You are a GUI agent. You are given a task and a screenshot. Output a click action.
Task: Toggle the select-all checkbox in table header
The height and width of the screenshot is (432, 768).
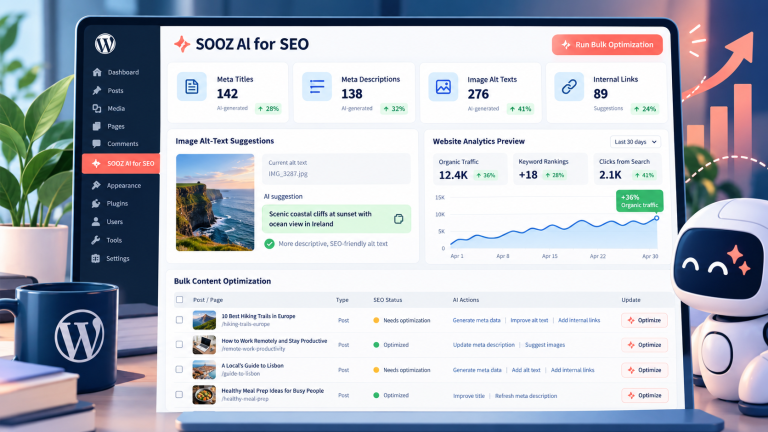point(180,299)
